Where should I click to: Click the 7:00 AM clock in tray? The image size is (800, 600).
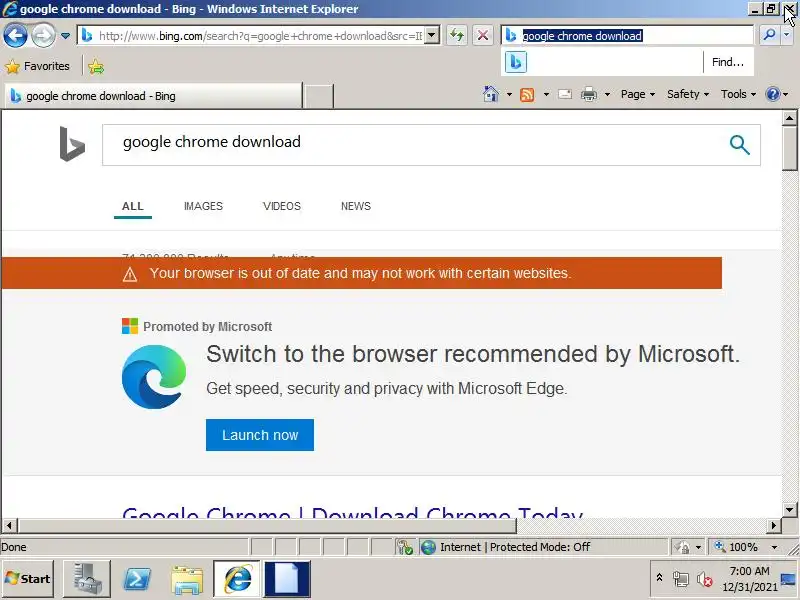click(x=749, y=571)
